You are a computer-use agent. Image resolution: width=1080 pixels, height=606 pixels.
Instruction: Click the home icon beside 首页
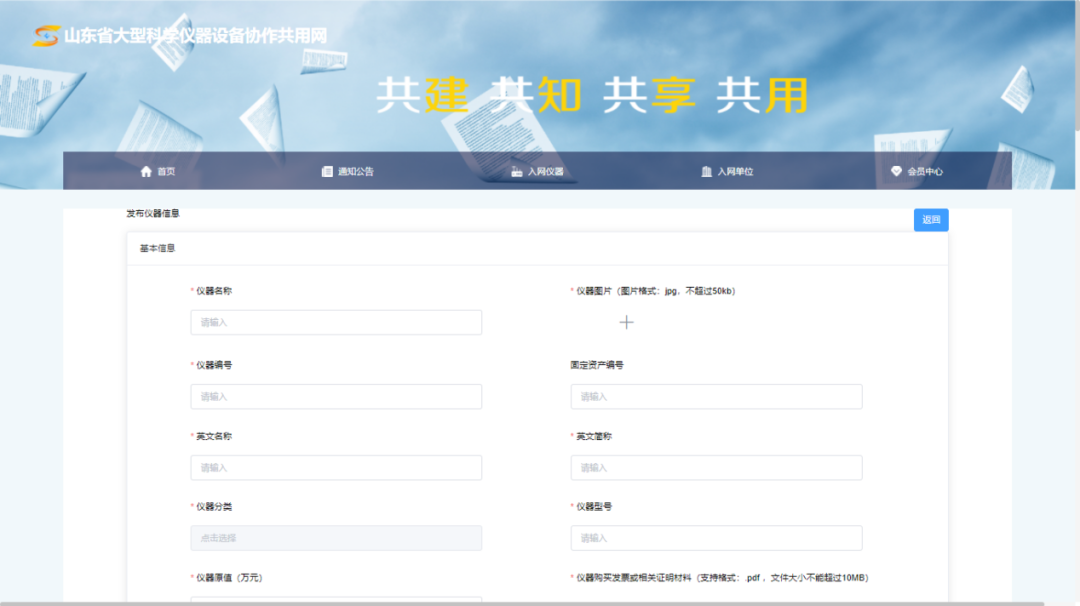pyautogui.click(x=146, y=171)
